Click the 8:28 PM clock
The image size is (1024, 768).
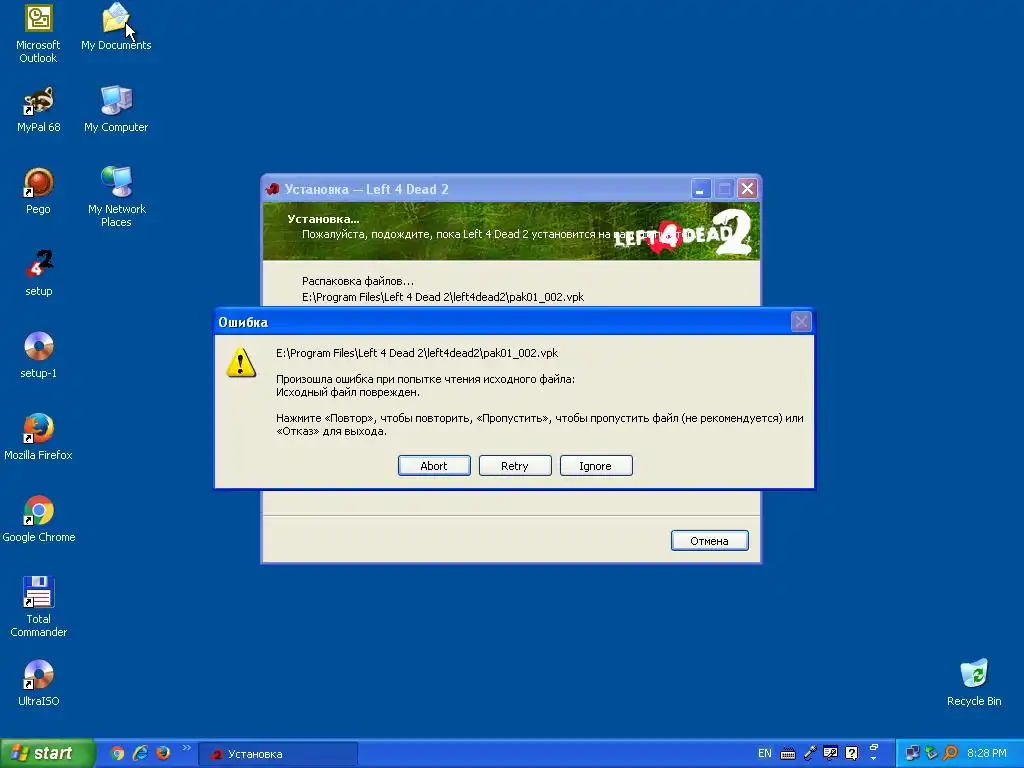[987, 754]
